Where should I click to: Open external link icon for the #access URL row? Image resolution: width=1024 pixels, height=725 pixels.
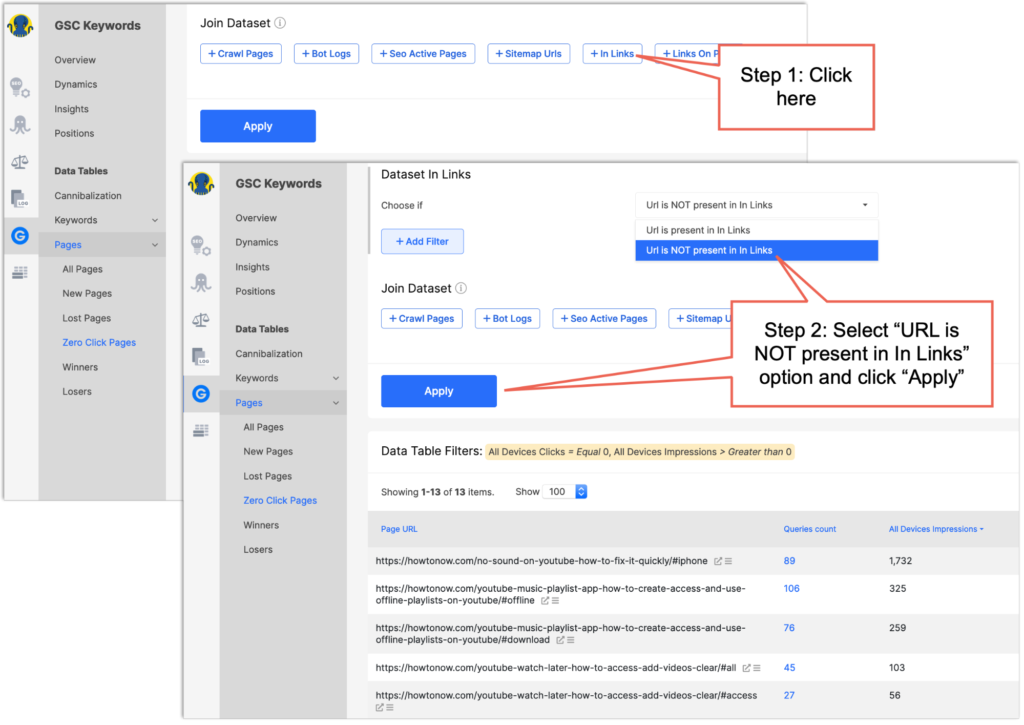coord(379,707)
